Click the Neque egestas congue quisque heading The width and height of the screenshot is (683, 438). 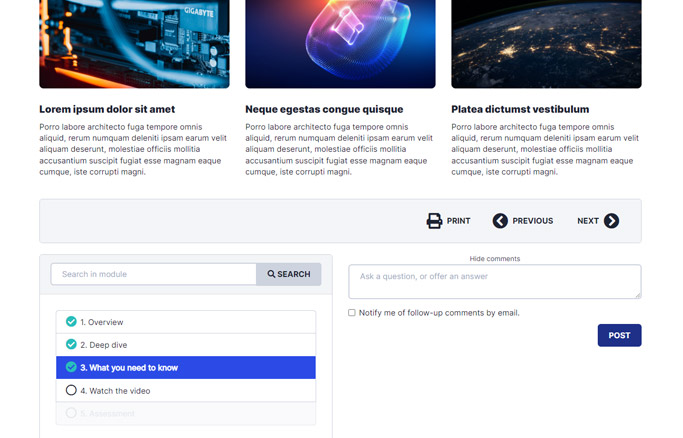[x=324, y=109]
